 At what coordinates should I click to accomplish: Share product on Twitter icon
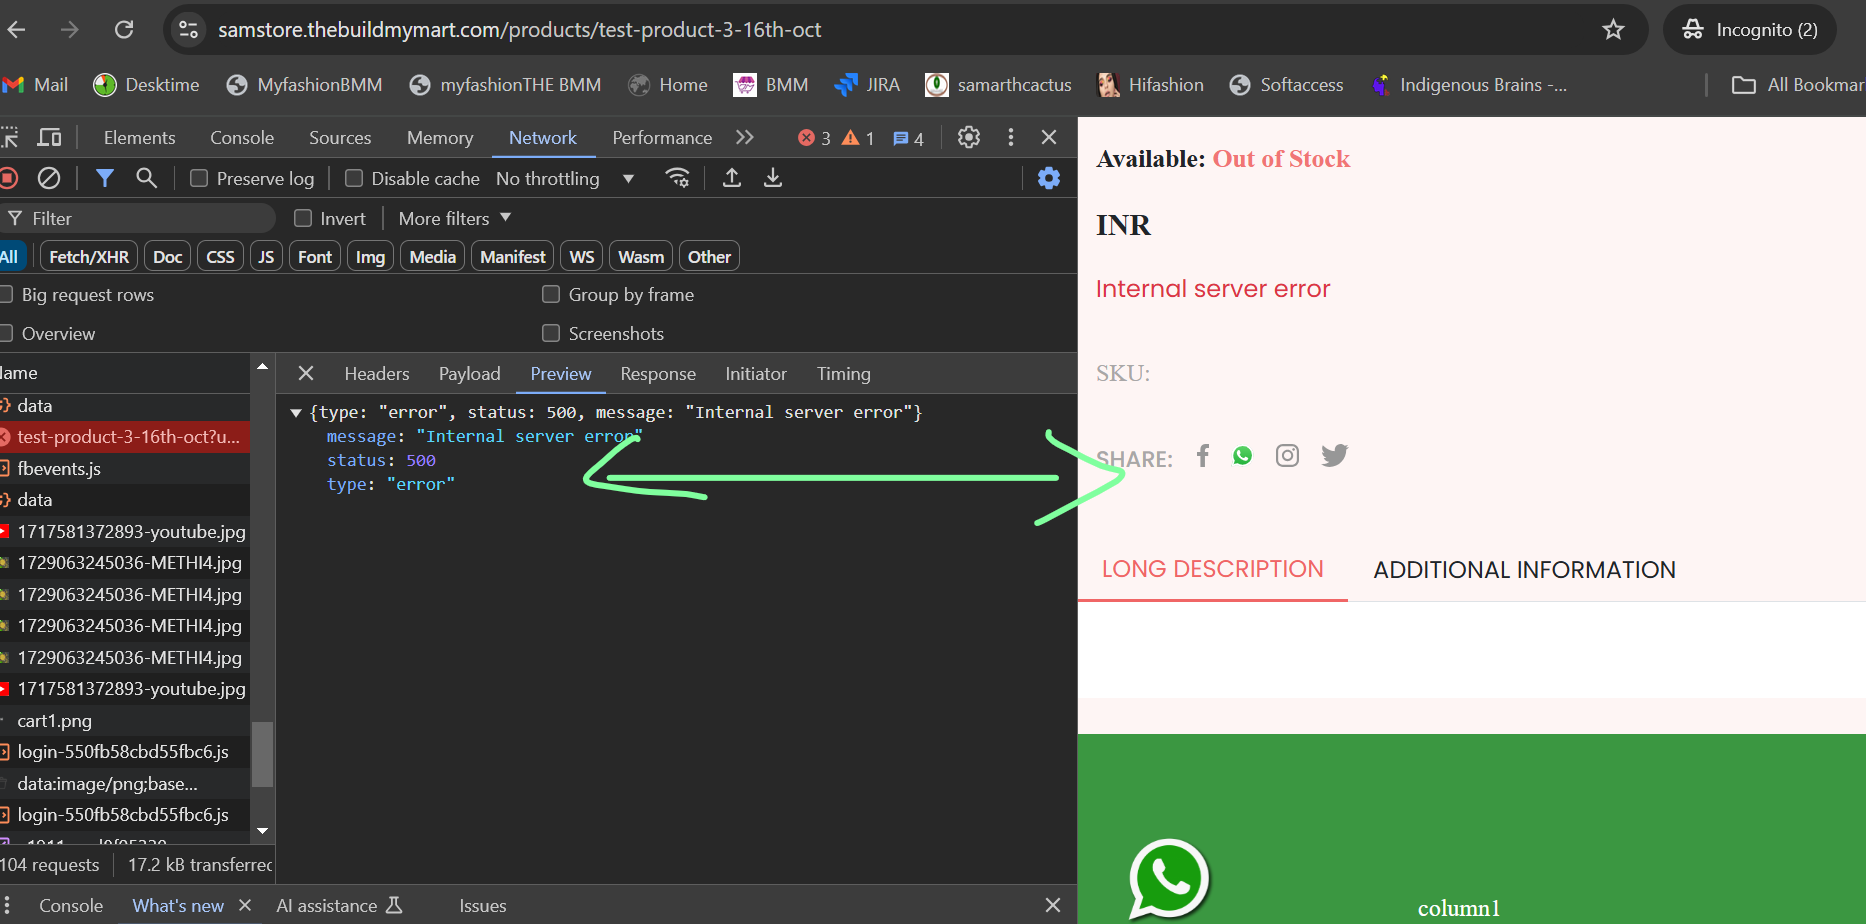coord(1335,456)
